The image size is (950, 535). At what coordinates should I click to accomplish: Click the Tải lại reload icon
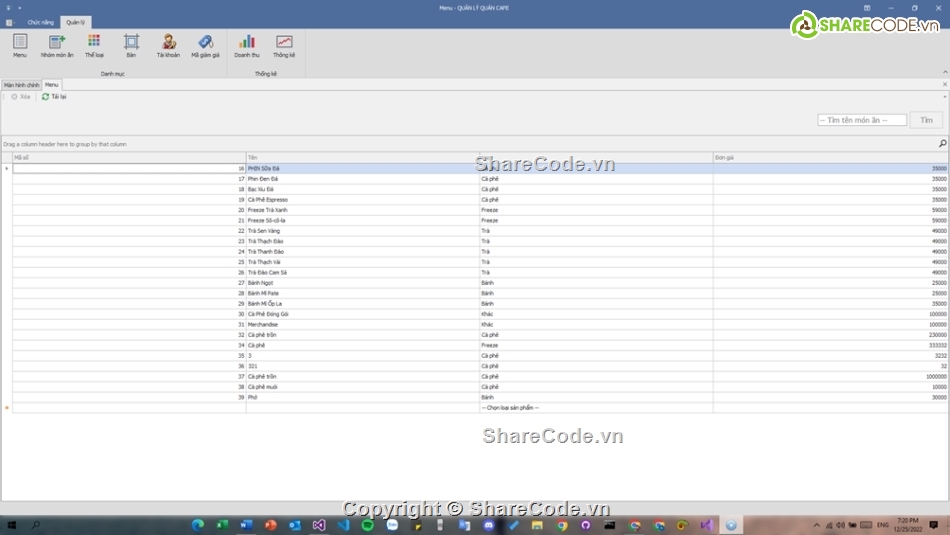coord(46,97)
